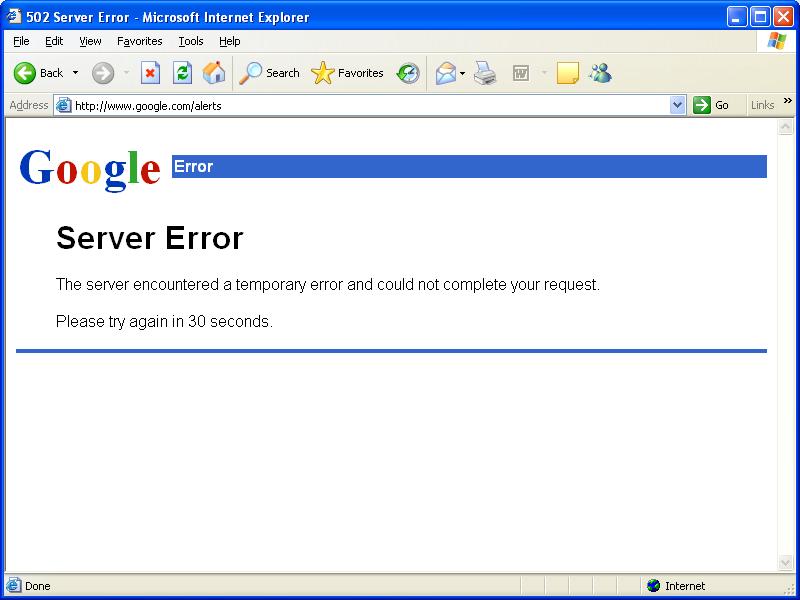The image size is (800, 600).
Task: Open the History clock icon
Action: pos(408,73)
